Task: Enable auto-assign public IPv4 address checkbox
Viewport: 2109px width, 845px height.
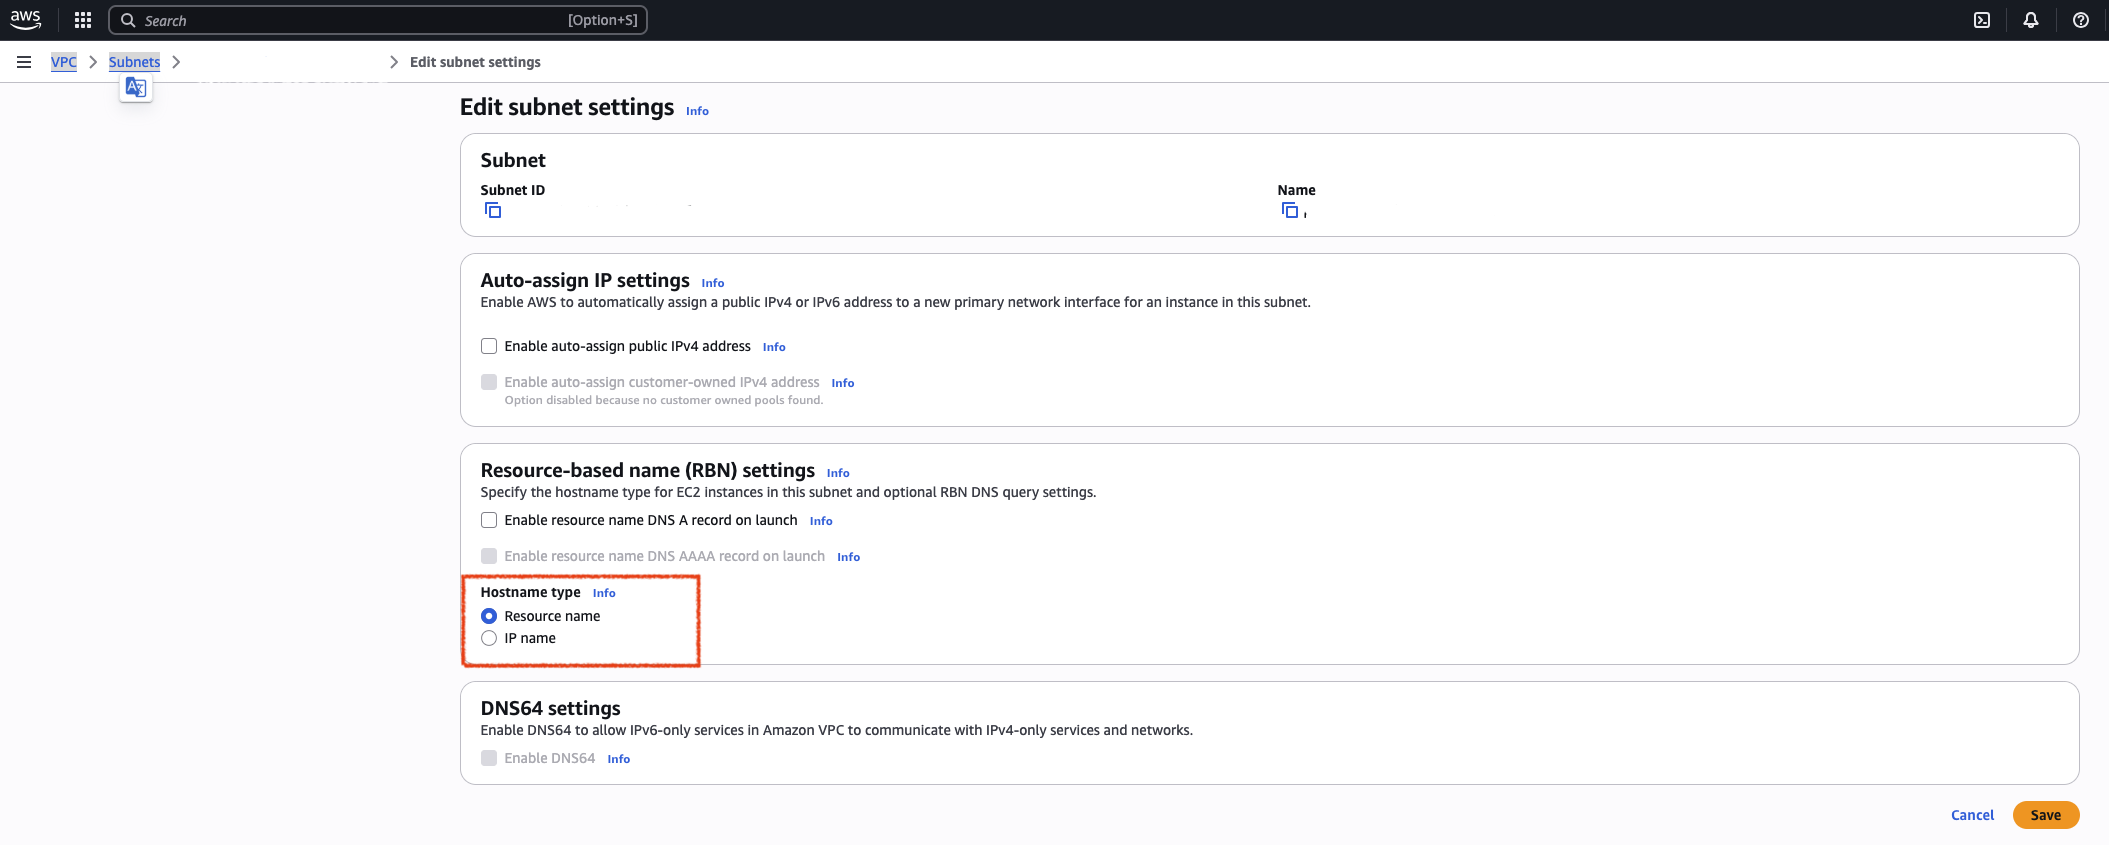Action: click(489, 346)
